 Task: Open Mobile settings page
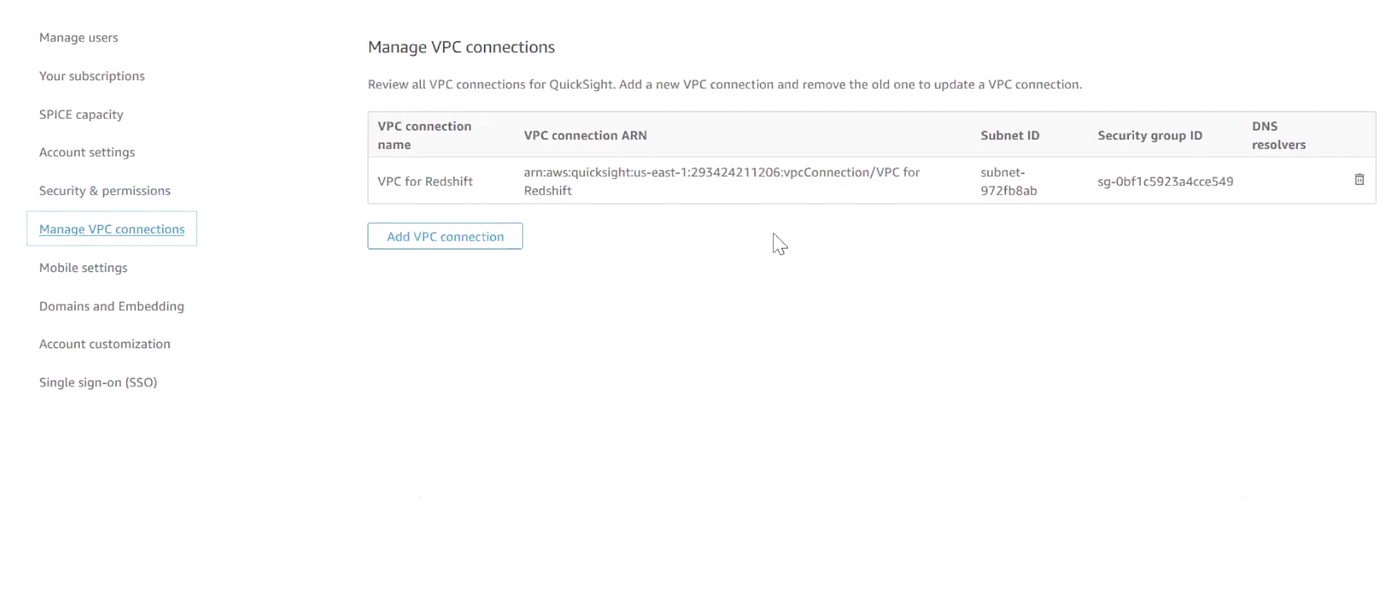click(83, 268)
